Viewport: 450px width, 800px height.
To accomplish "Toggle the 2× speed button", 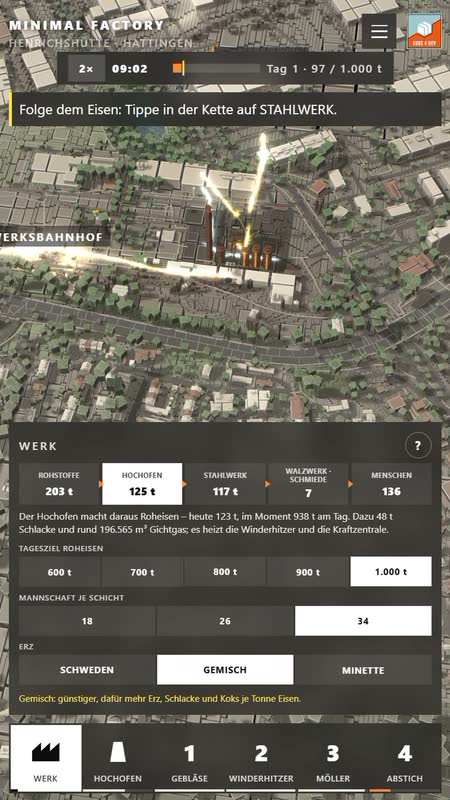I will (x=87, y=69).
